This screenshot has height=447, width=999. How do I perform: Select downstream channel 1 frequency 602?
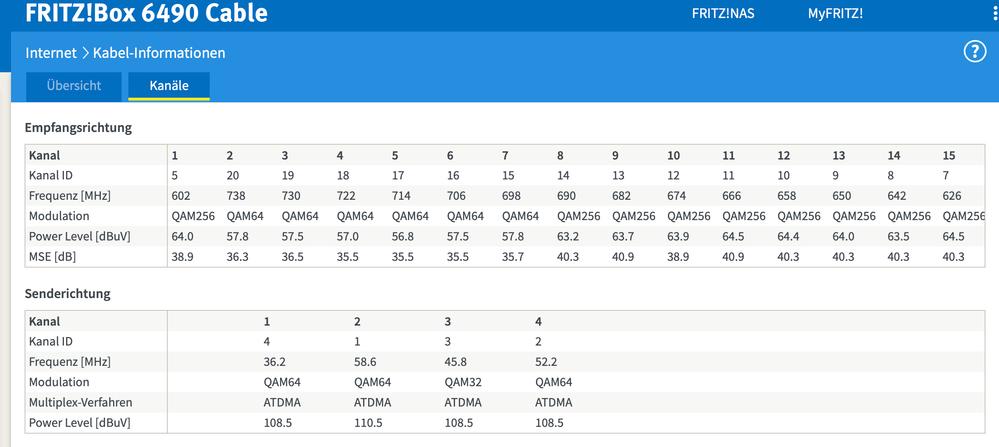181,195
